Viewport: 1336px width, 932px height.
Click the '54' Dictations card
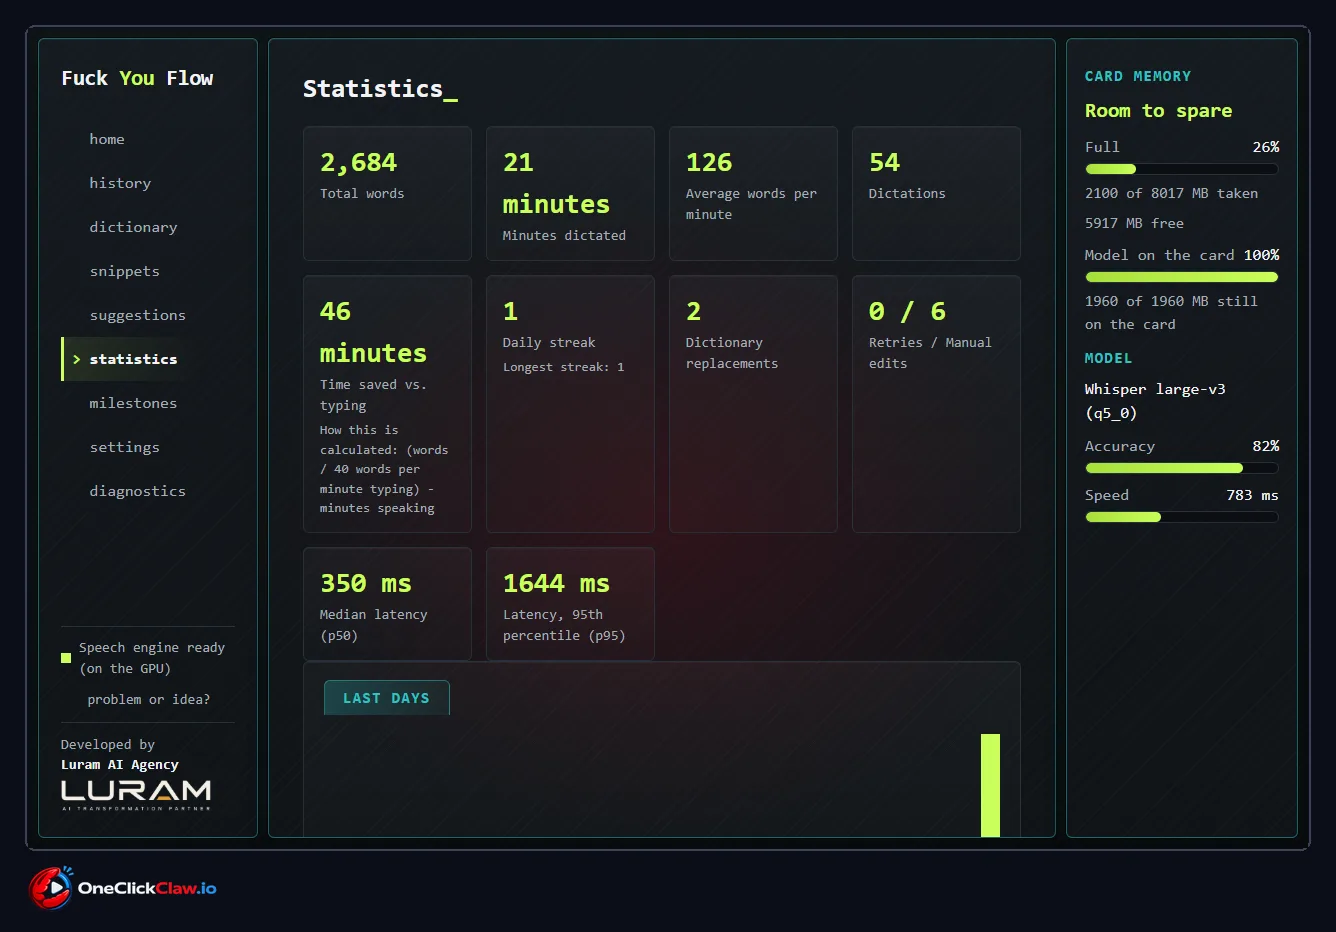pyautogui.click(x=936, y=194)
